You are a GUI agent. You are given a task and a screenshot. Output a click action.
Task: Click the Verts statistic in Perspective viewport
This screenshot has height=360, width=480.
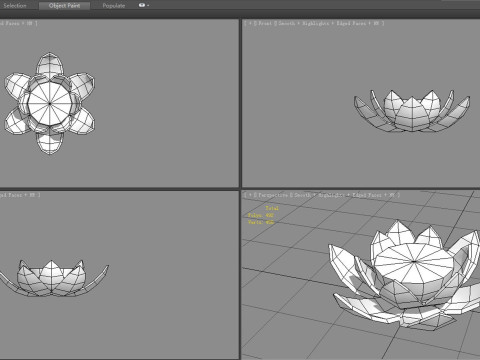point(261,222)
